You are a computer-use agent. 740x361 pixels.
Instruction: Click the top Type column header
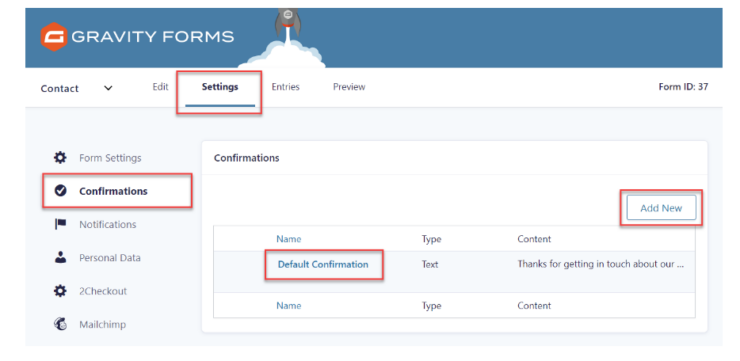tap(431, 239)
